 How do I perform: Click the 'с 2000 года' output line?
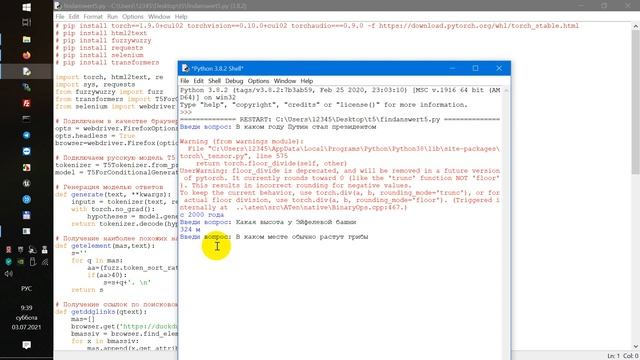click(202, 214)
